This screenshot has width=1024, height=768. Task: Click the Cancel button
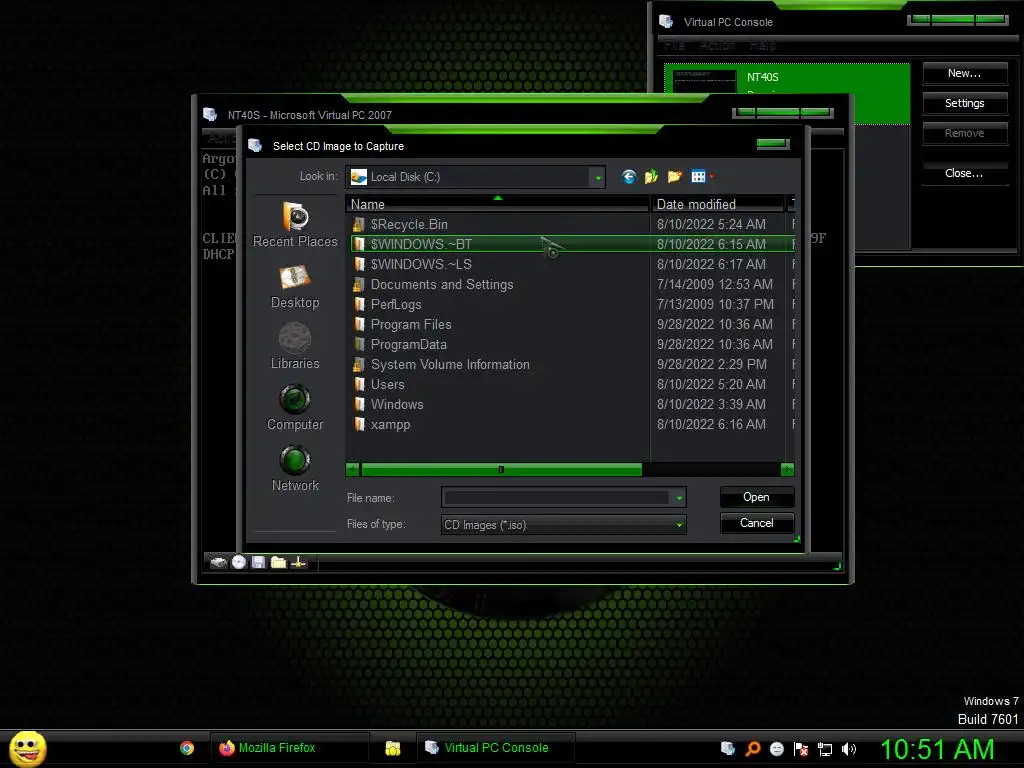coord(757,523)
